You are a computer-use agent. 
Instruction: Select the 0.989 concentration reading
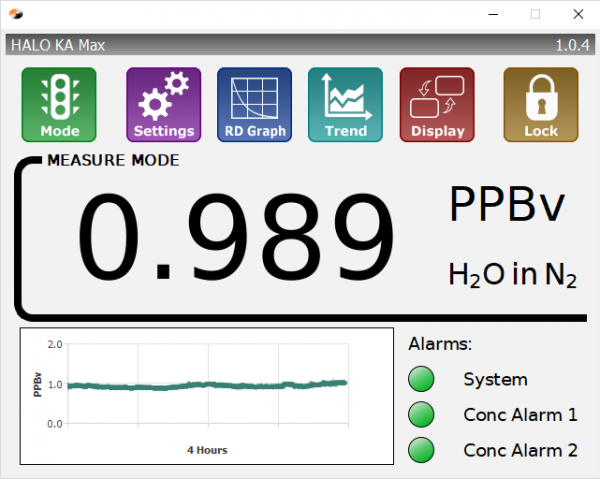click(236, 238)
